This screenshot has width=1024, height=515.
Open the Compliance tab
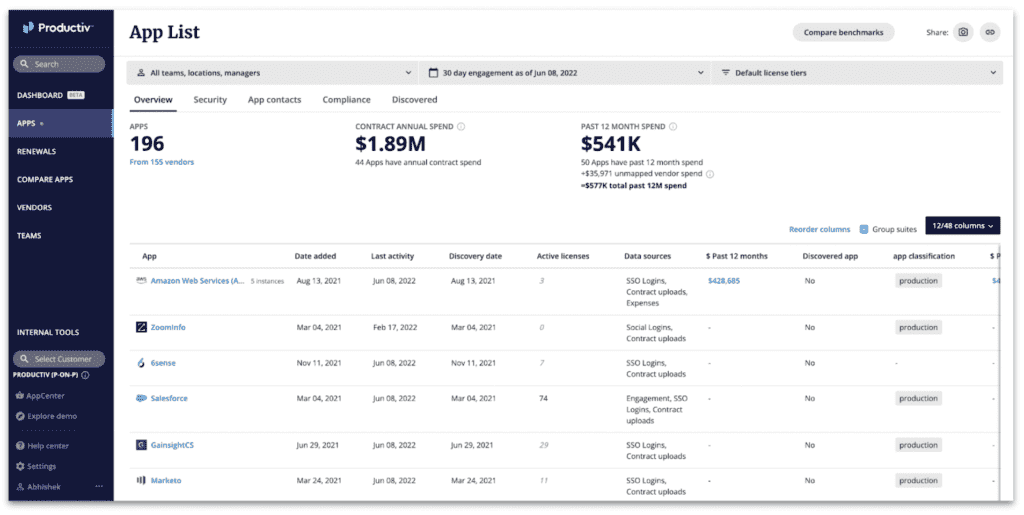point(346,100)
